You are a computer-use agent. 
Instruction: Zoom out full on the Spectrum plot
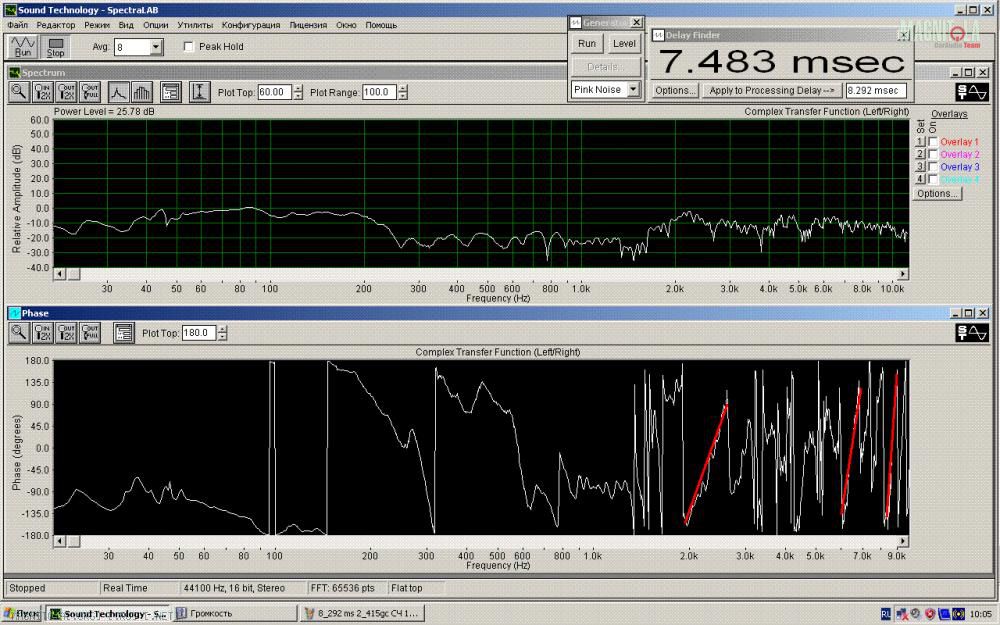[90, 92]
